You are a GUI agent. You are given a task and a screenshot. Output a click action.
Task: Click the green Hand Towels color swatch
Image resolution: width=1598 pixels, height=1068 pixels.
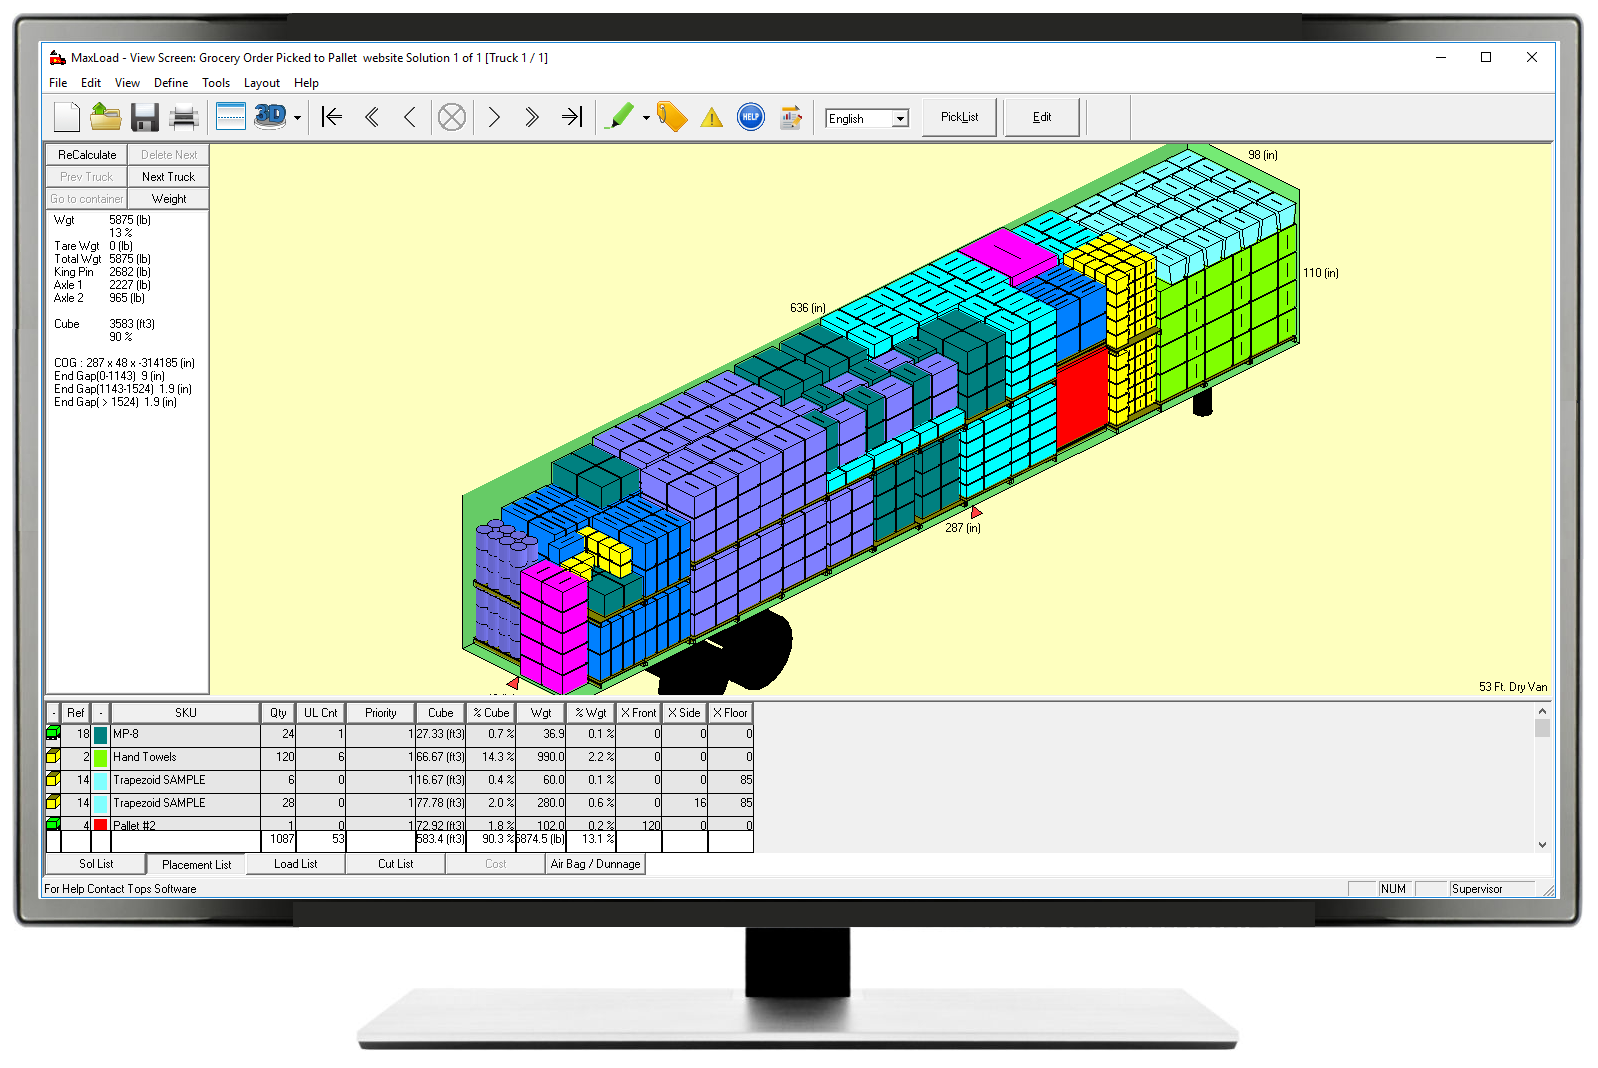coord(101,758)
